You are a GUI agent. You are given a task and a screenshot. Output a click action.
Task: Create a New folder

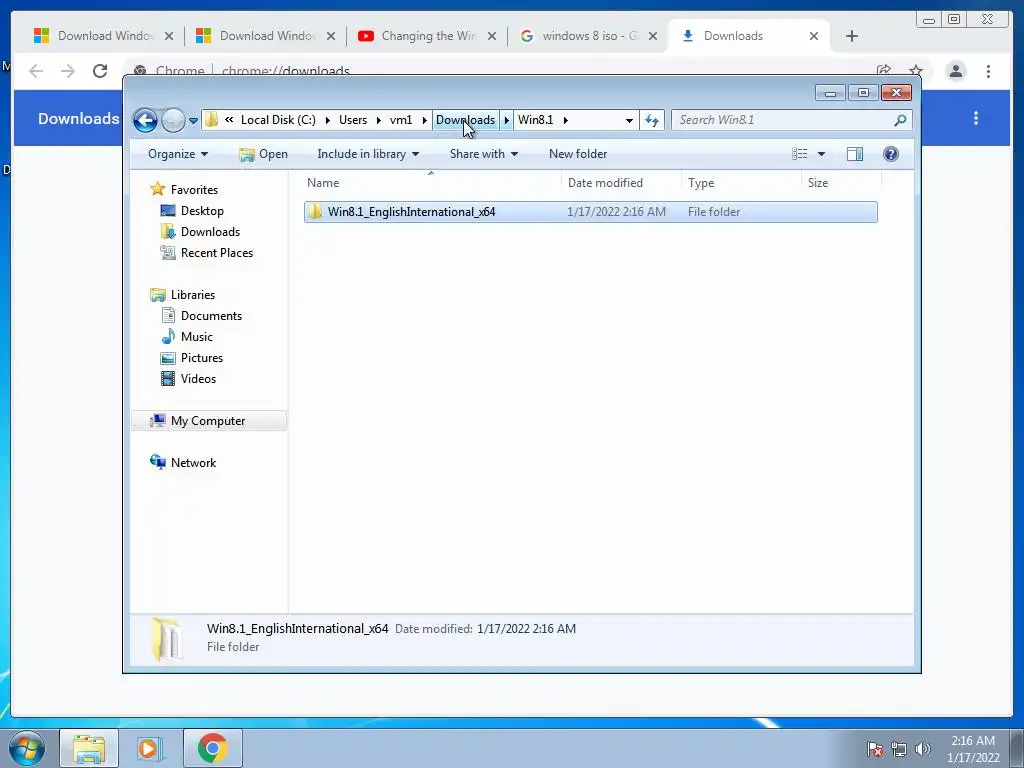(578, 154)
